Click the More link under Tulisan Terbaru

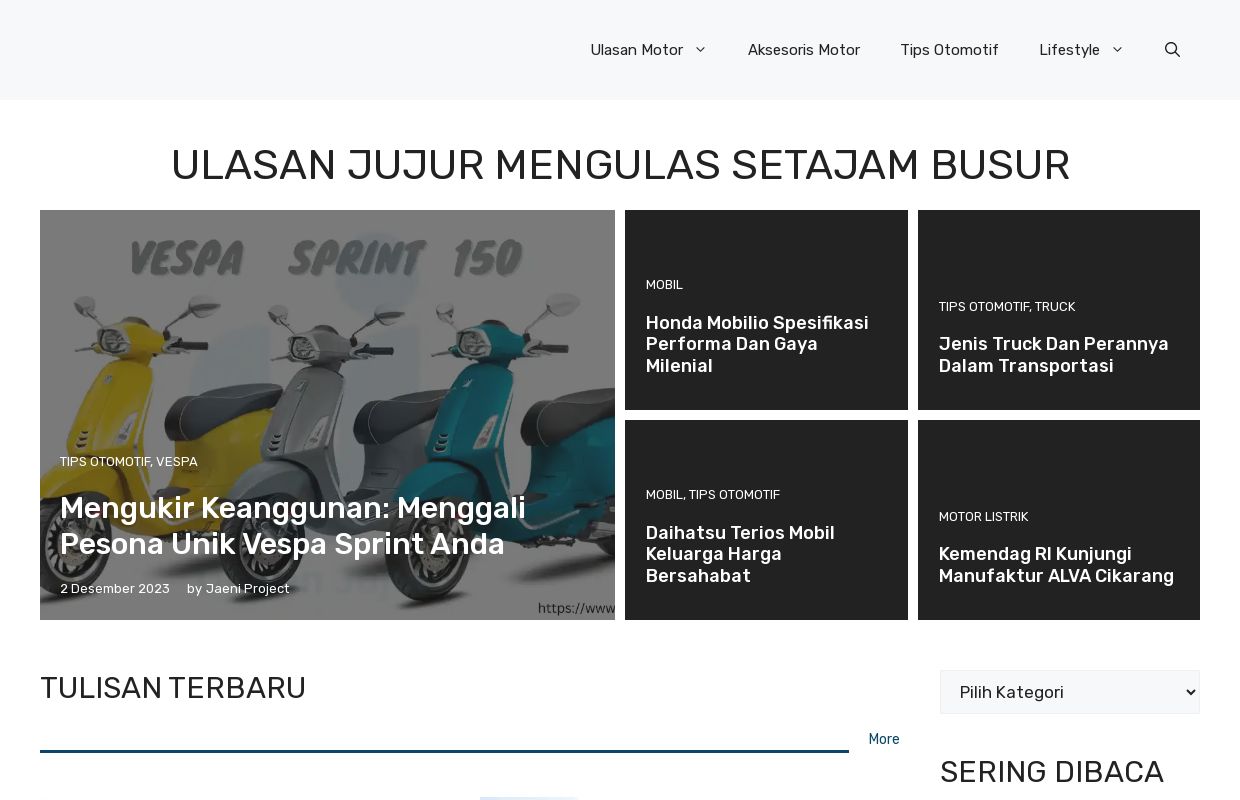click(x=884, y=739)
